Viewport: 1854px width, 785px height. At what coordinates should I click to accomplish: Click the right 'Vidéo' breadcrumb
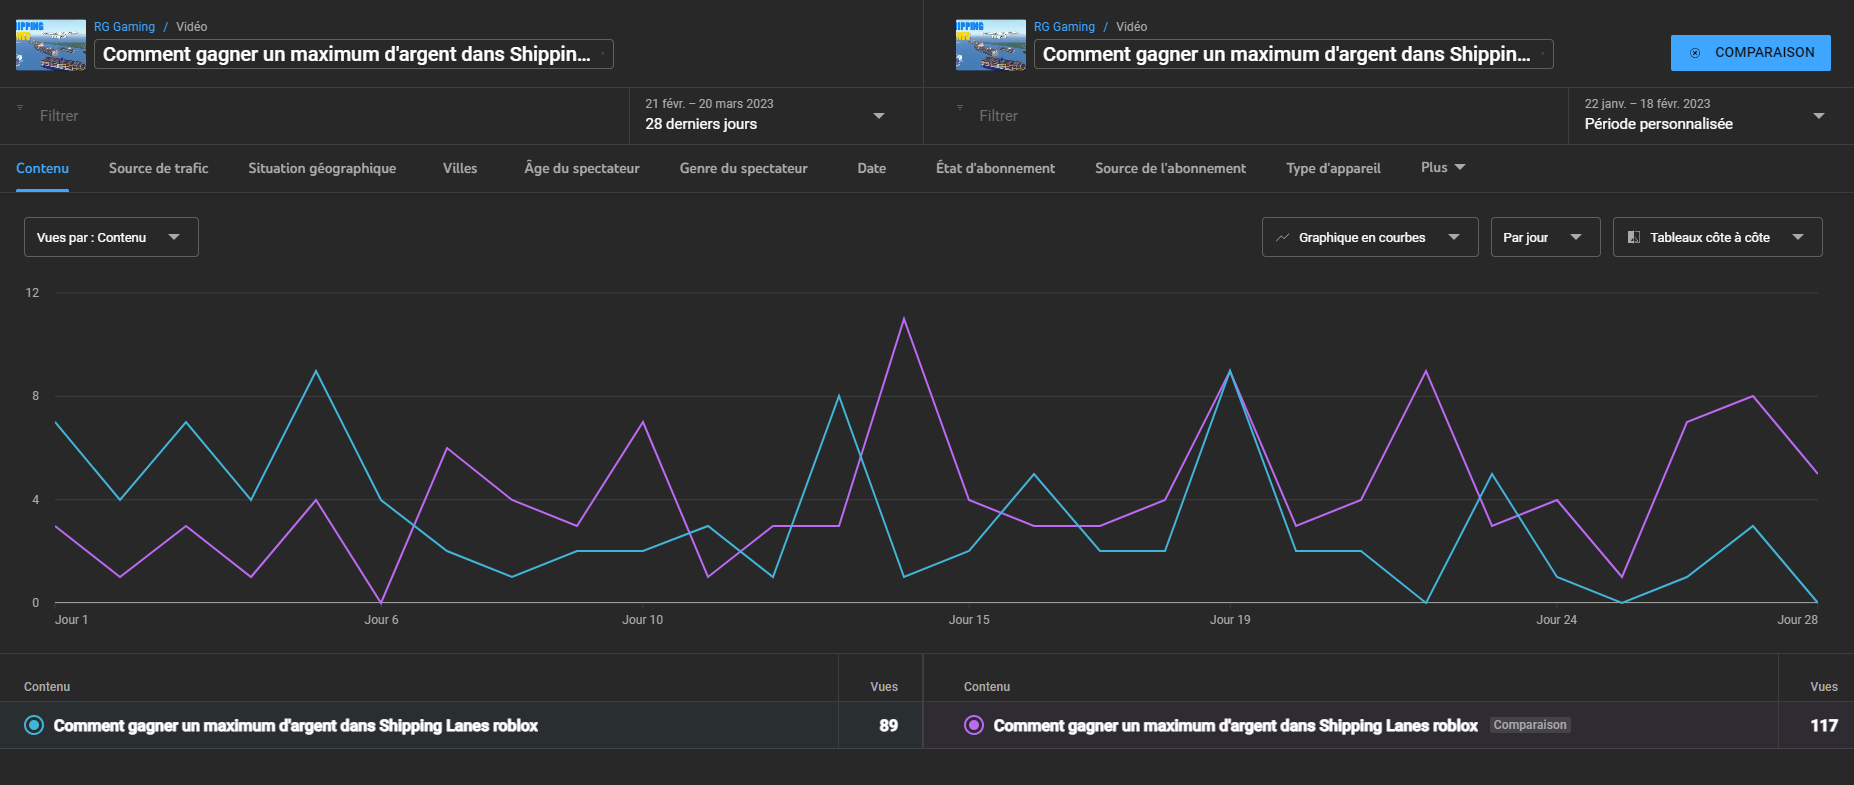coord(1132,27)
